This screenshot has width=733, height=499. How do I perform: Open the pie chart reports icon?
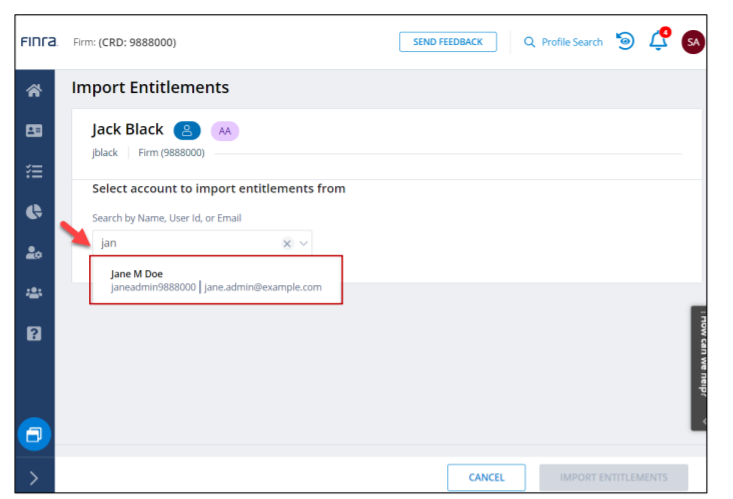tap(34, 212)
